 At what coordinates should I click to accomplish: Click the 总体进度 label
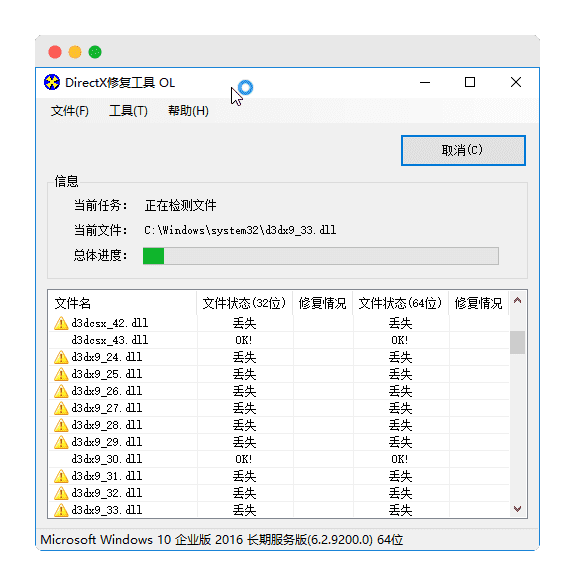(x=100, y=256)
